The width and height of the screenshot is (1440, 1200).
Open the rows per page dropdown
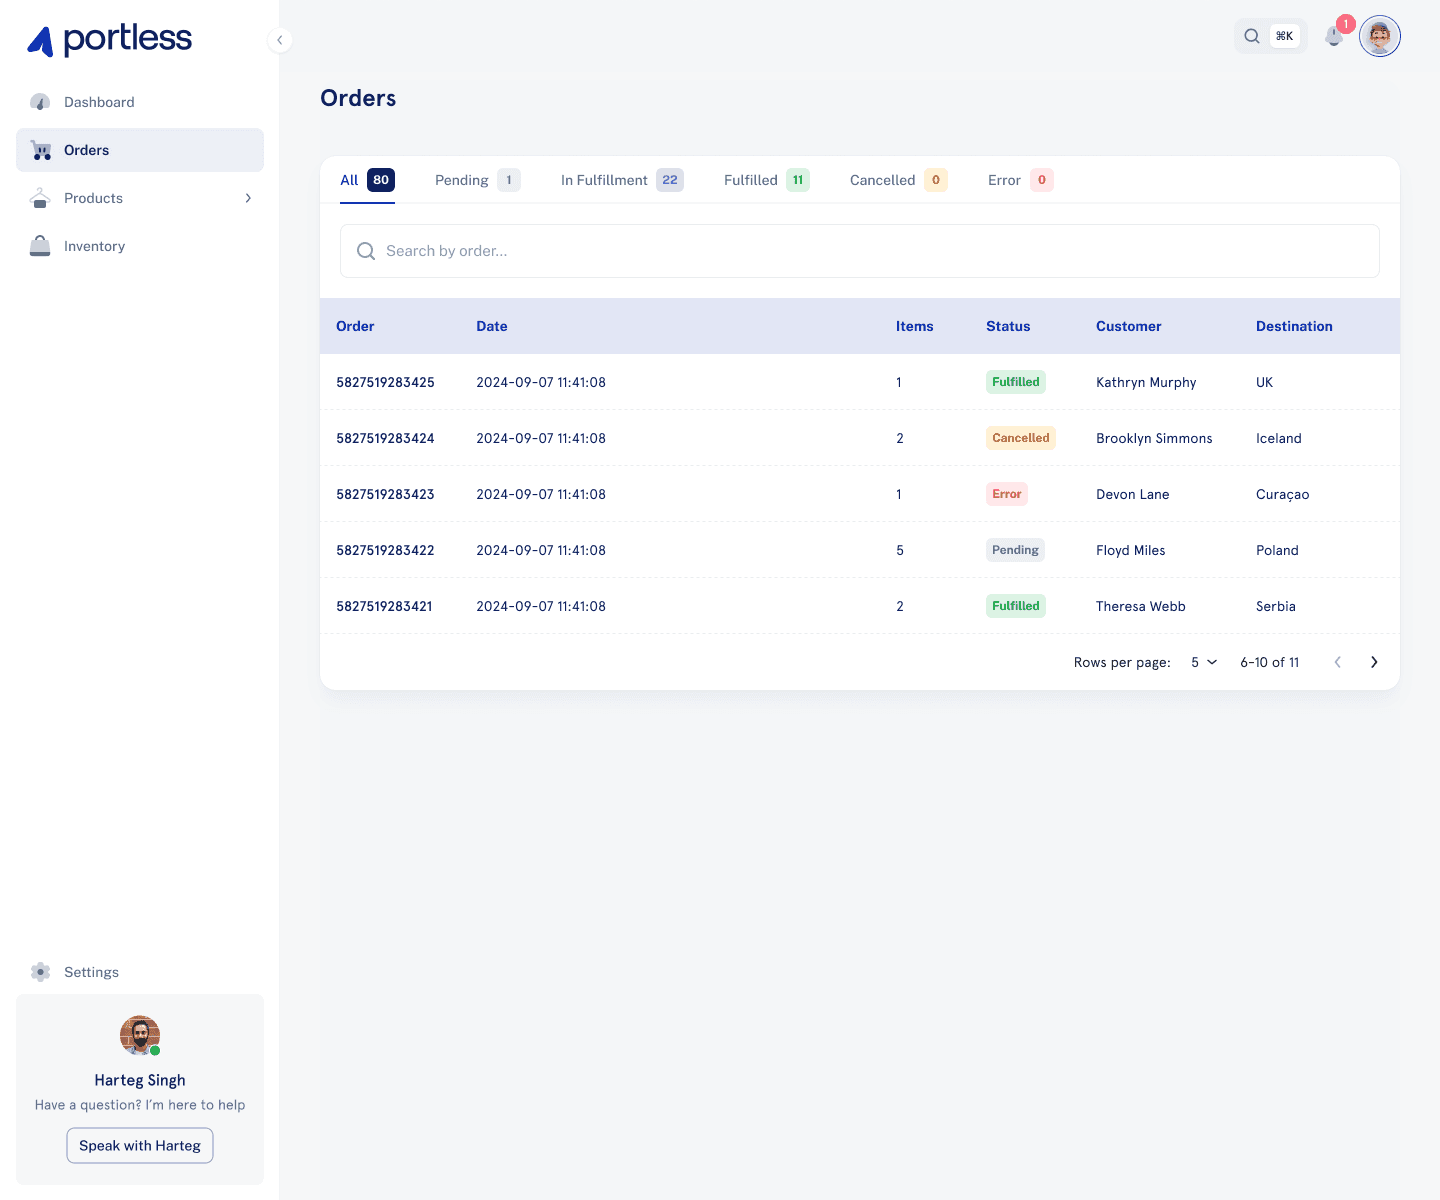1204,662
